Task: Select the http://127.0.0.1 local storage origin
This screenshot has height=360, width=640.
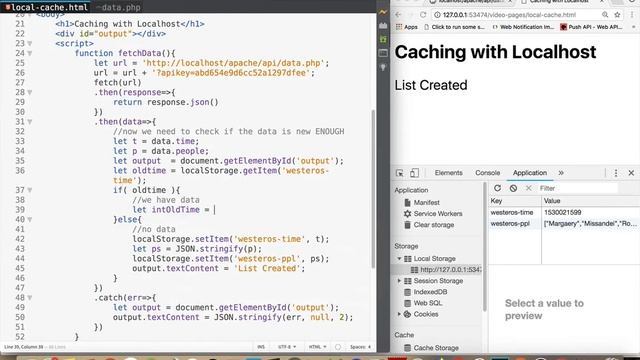Action: pos(446,270)
